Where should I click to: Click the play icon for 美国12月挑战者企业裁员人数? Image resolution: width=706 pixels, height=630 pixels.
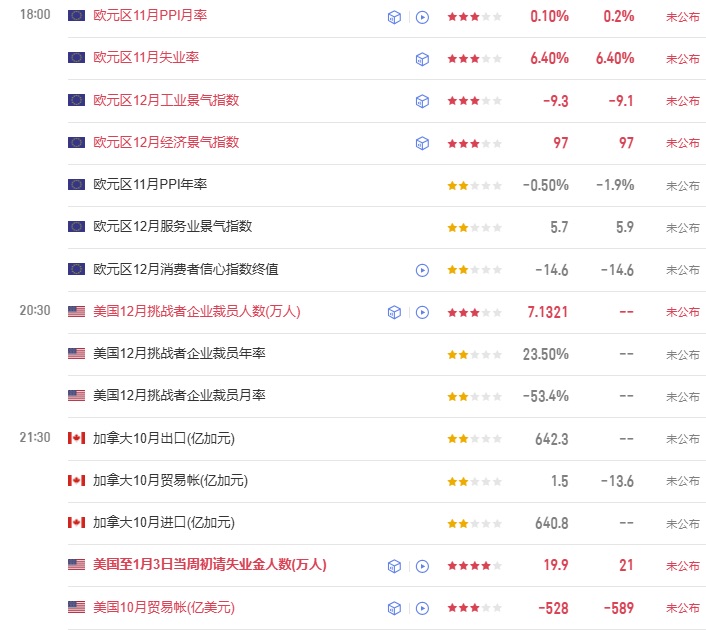(x=422, y=312)
